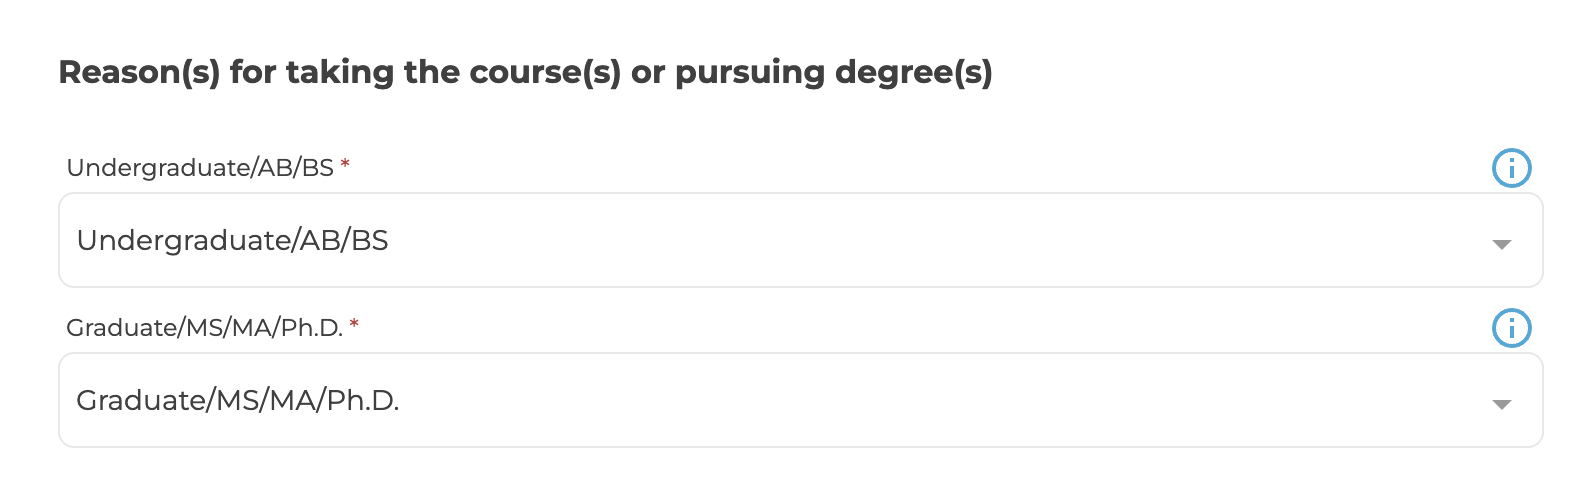1590x492 pixels.
Task: Click the Graduate/MS/MA/Ph.D. field label
Action: point(205,328)
